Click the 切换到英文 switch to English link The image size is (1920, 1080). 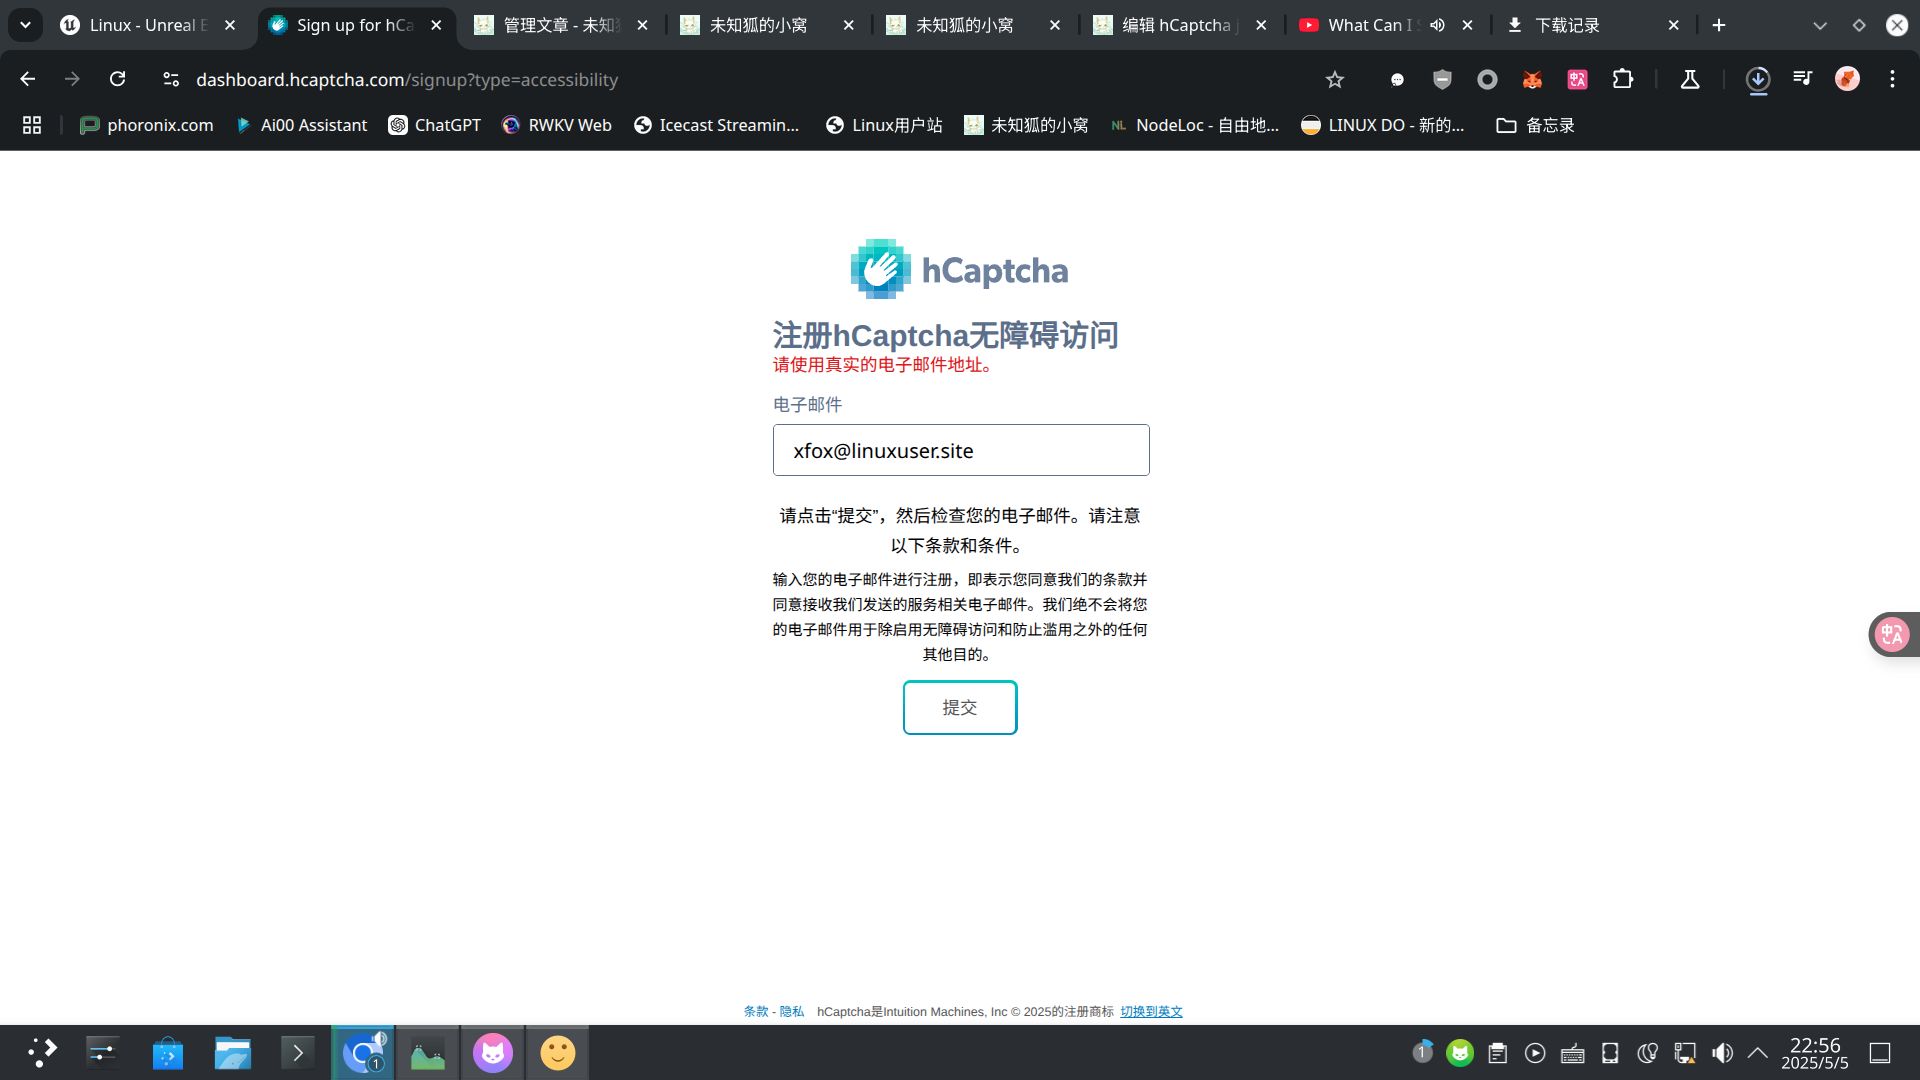pyautogui.click(x=1151, y=1011)
